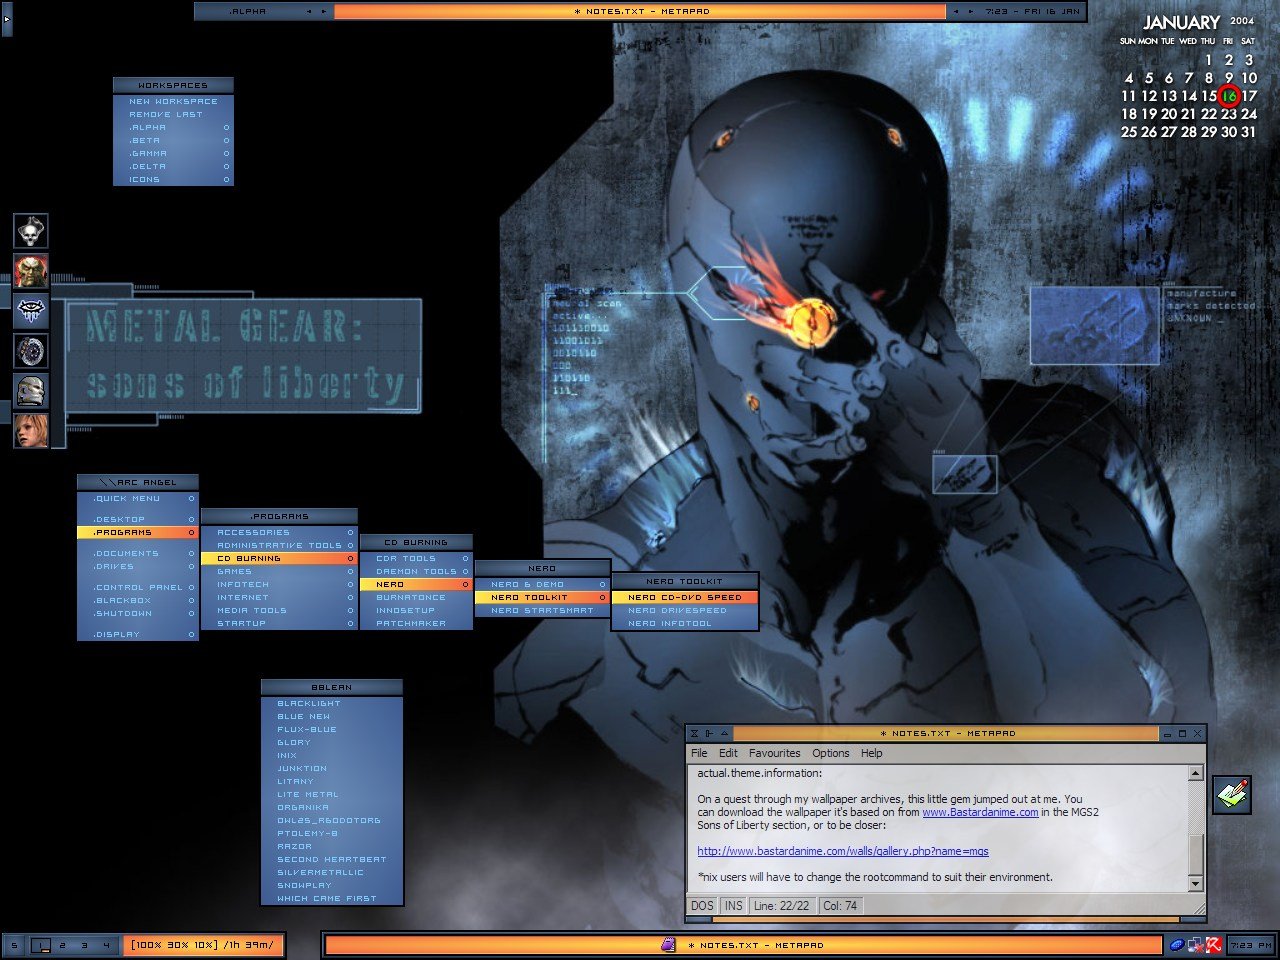The width and height of the screenshot is (1280, 960).
Task: Click the pin icon in Metapad titlebar
Action: coord(709,734)
